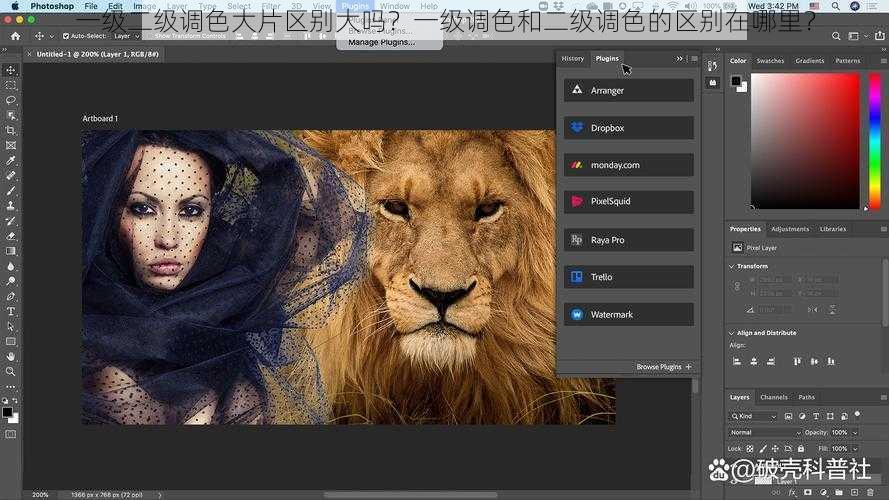Click the create new layer icon
889x500 pixels.
tap(854, 492)
